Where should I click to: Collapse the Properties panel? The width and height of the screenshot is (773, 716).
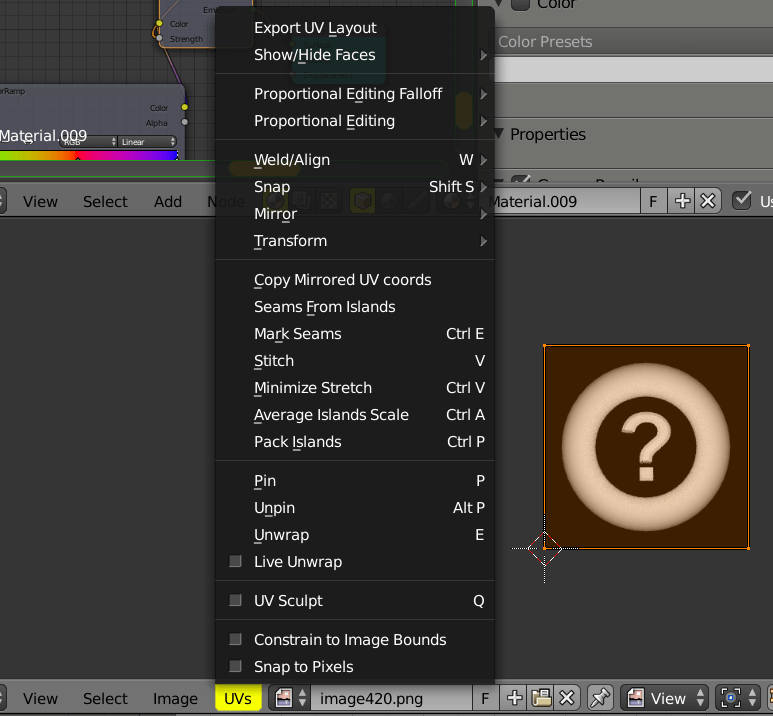click(499, 134)
